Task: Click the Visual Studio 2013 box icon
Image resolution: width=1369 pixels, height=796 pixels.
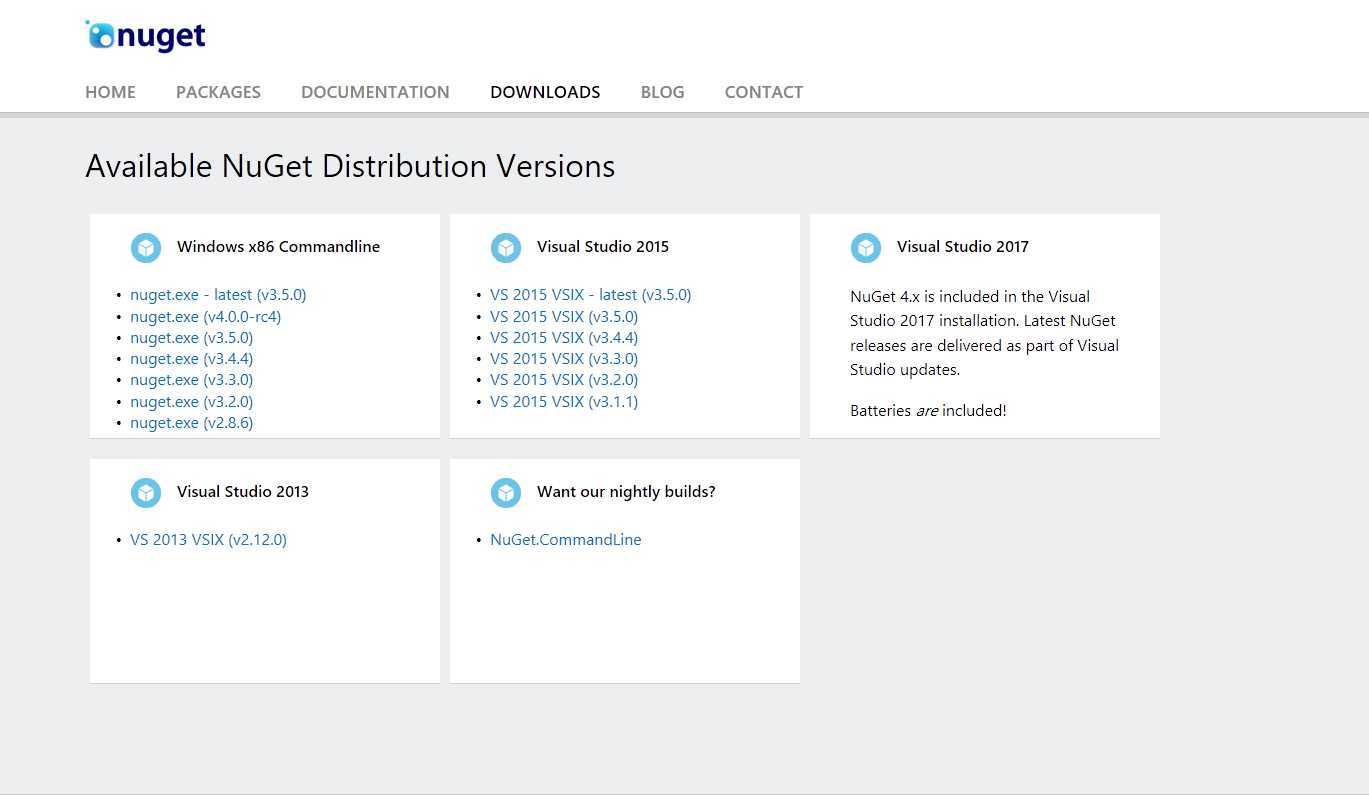Action: (146, 492)
